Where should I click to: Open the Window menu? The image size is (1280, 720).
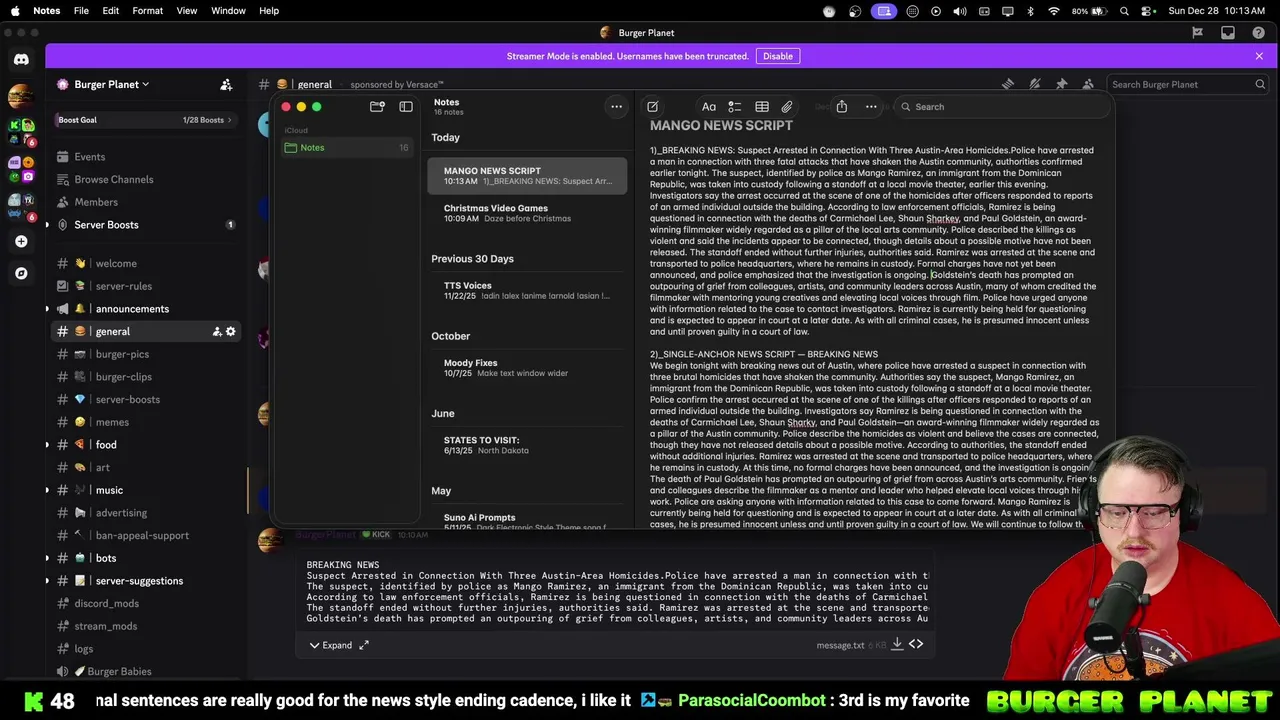(x=228, y=11)
